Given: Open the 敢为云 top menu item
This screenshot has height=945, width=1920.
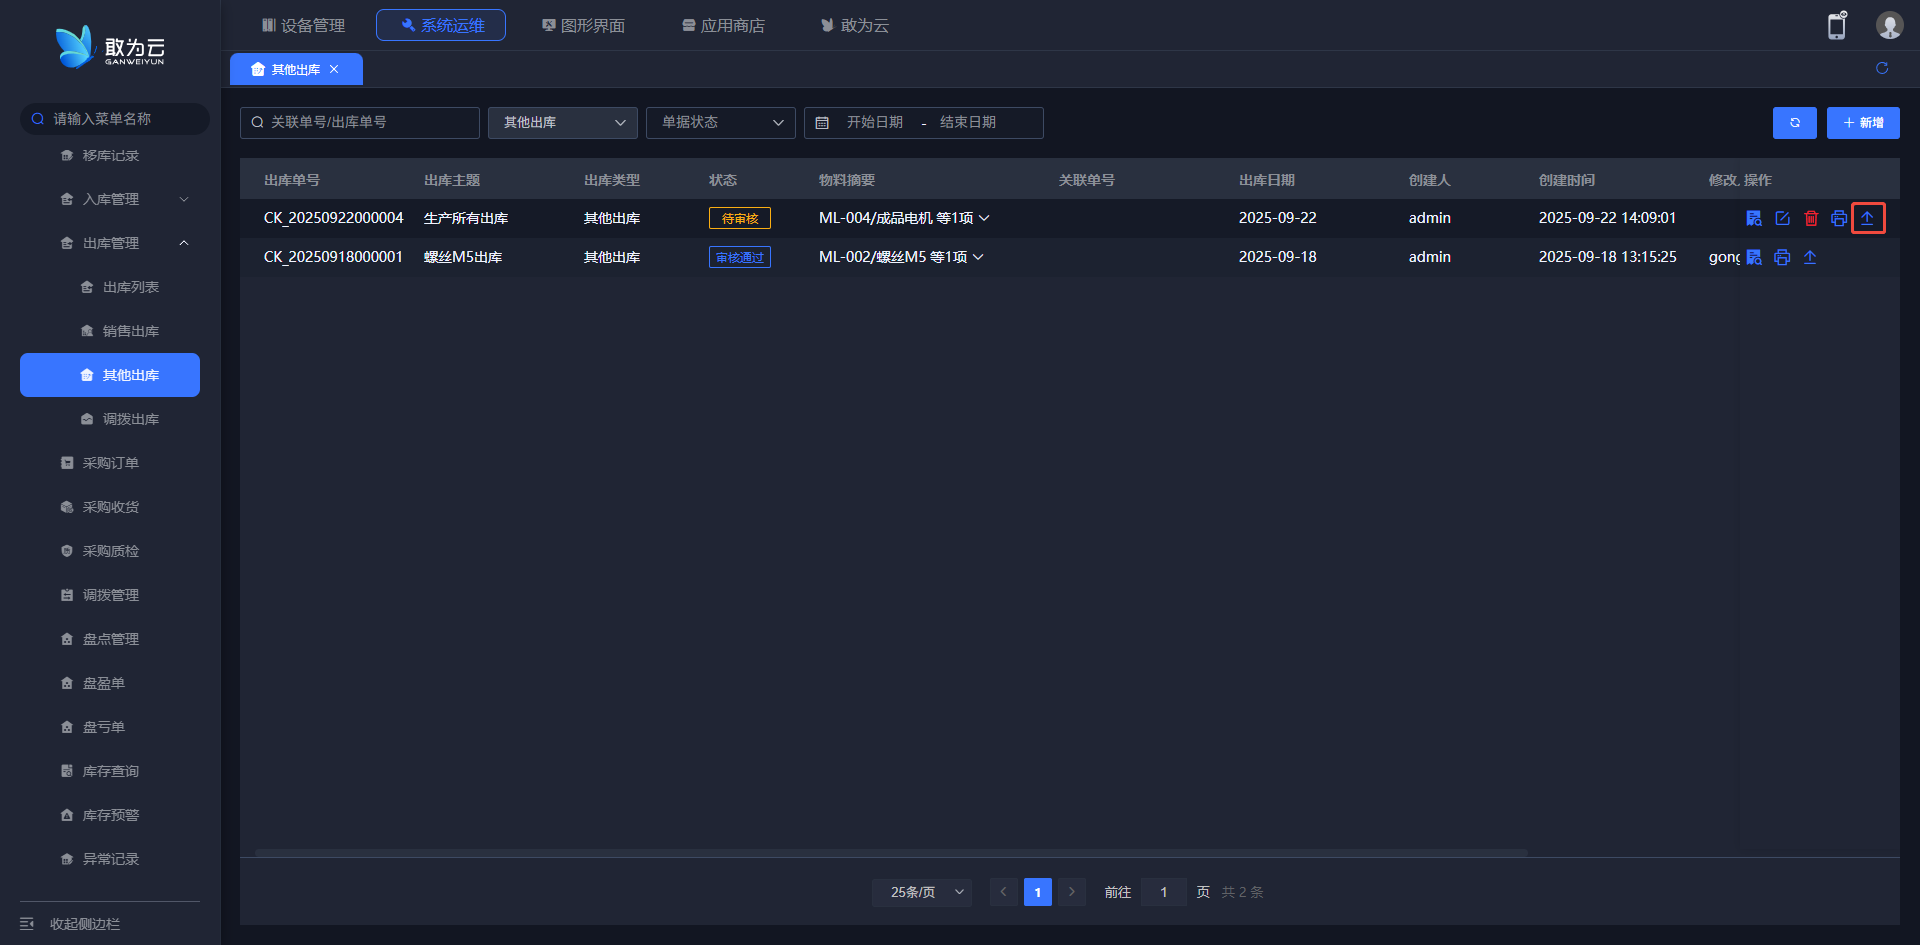Looking at the screenshot, I should pyautogui.click(x=855, y=25).
